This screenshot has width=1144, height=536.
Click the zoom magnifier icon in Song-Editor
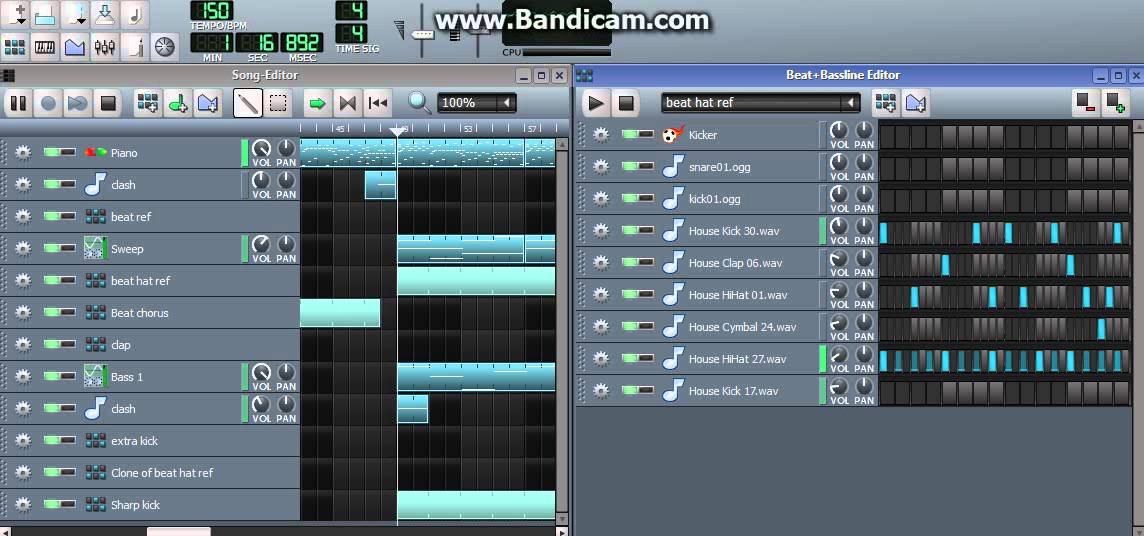tap(420, 103)
